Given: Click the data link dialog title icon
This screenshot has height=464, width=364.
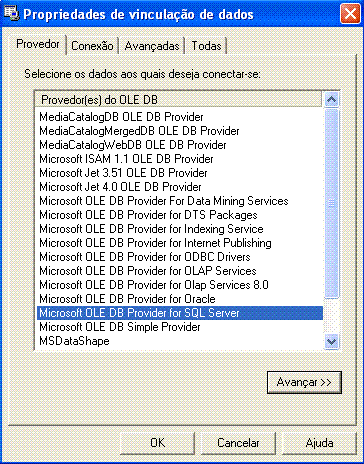Looking at the screenshot, I should [11, 14].
